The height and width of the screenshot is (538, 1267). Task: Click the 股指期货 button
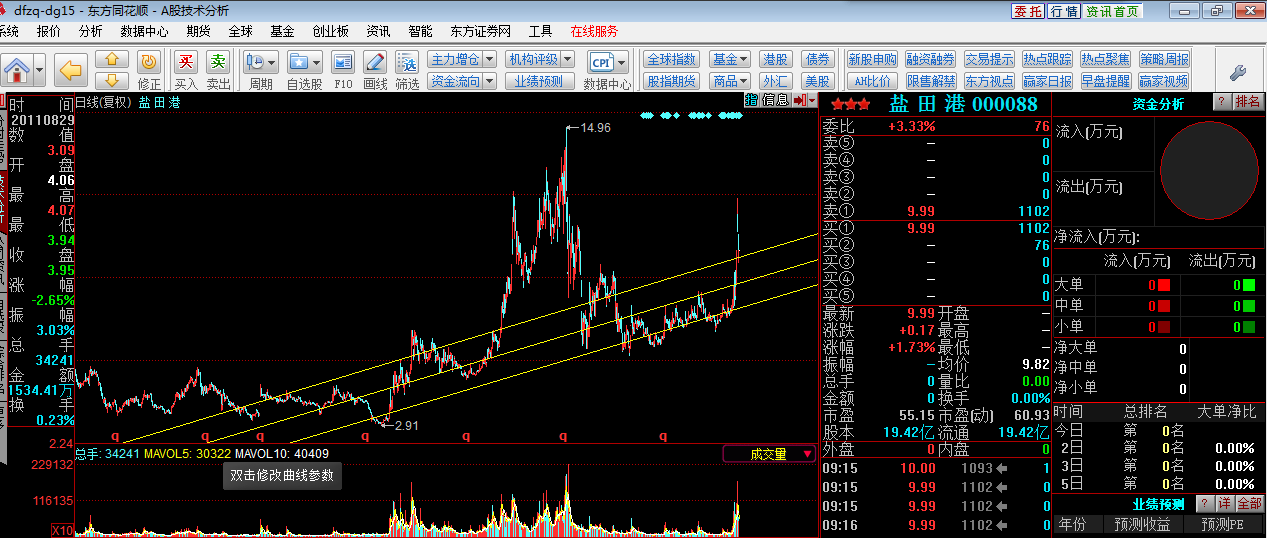(671, 81)
